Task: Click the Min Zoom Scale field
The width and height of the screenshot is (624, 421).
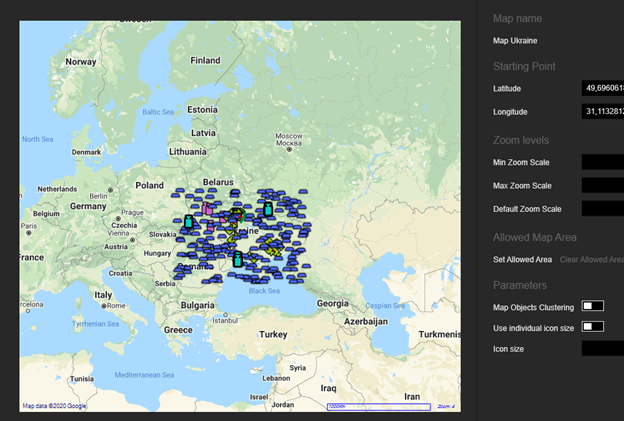Action: [603, 162]
